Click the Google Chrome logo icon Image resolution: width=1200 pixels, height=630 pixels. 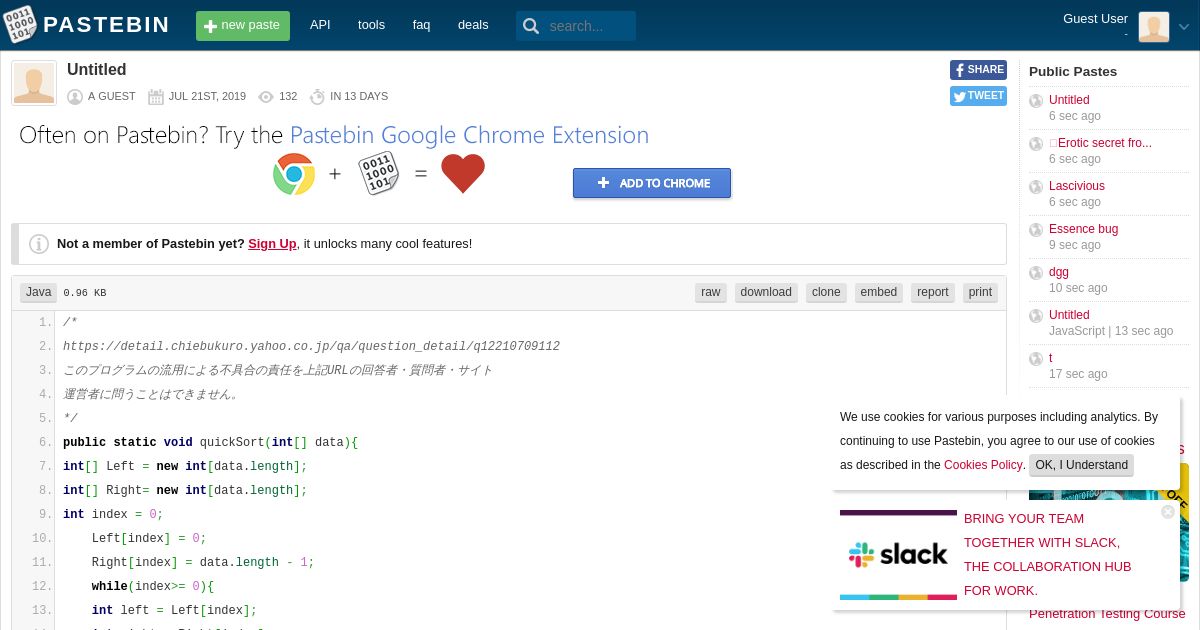(294, 174)
